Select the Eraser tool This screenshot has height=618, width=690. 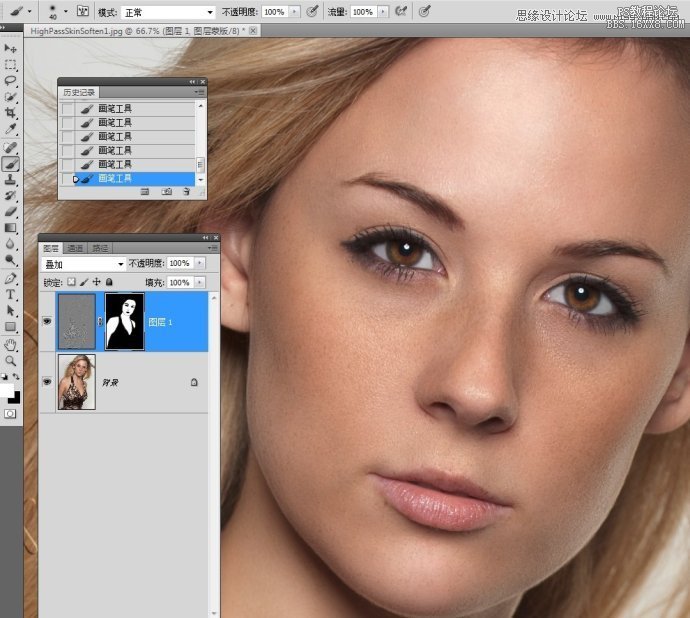coord(10,211)
